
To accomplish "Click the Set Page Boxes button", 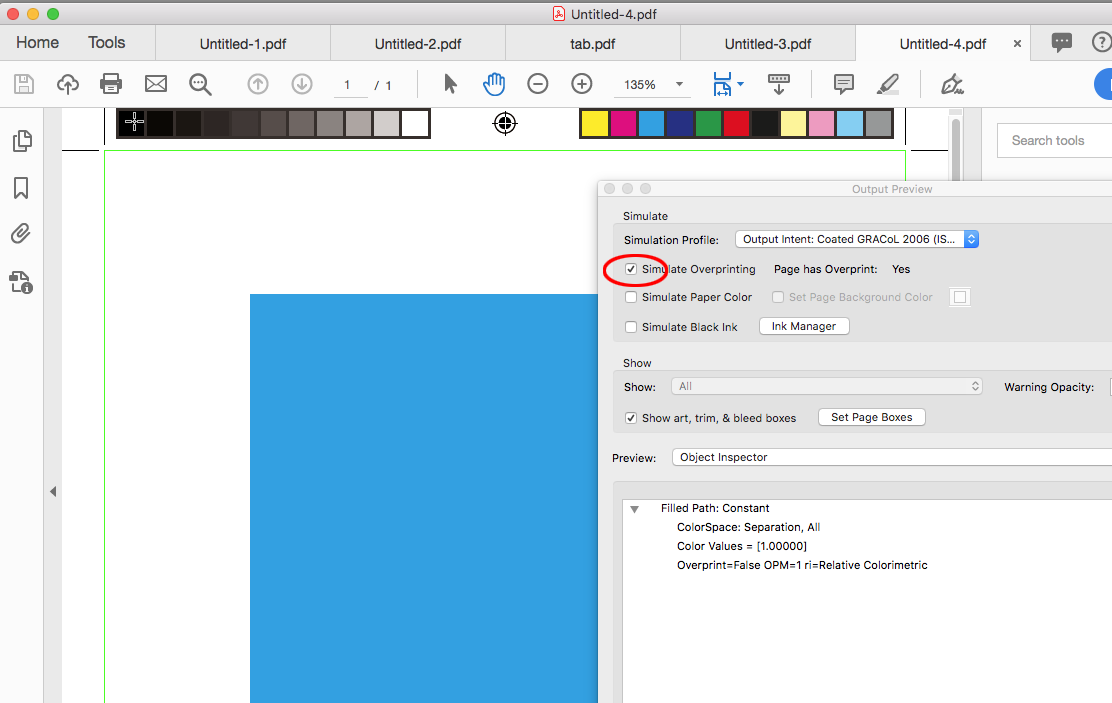I will pos(871,417).
